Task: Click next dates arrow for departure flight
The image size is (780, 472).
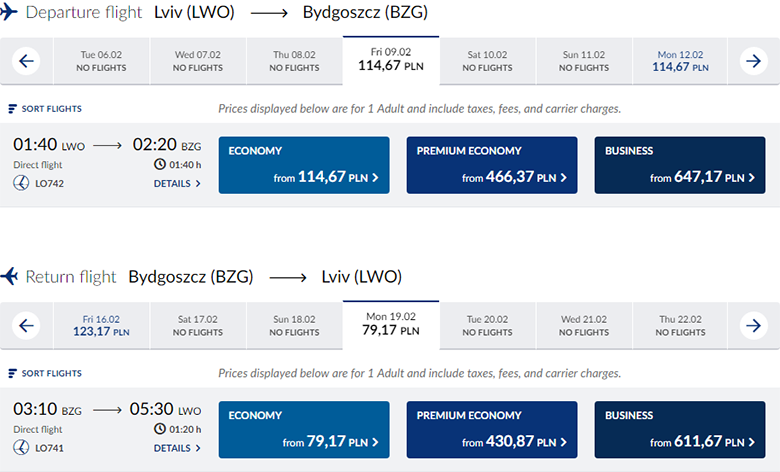Action: [x=754, y=61]
